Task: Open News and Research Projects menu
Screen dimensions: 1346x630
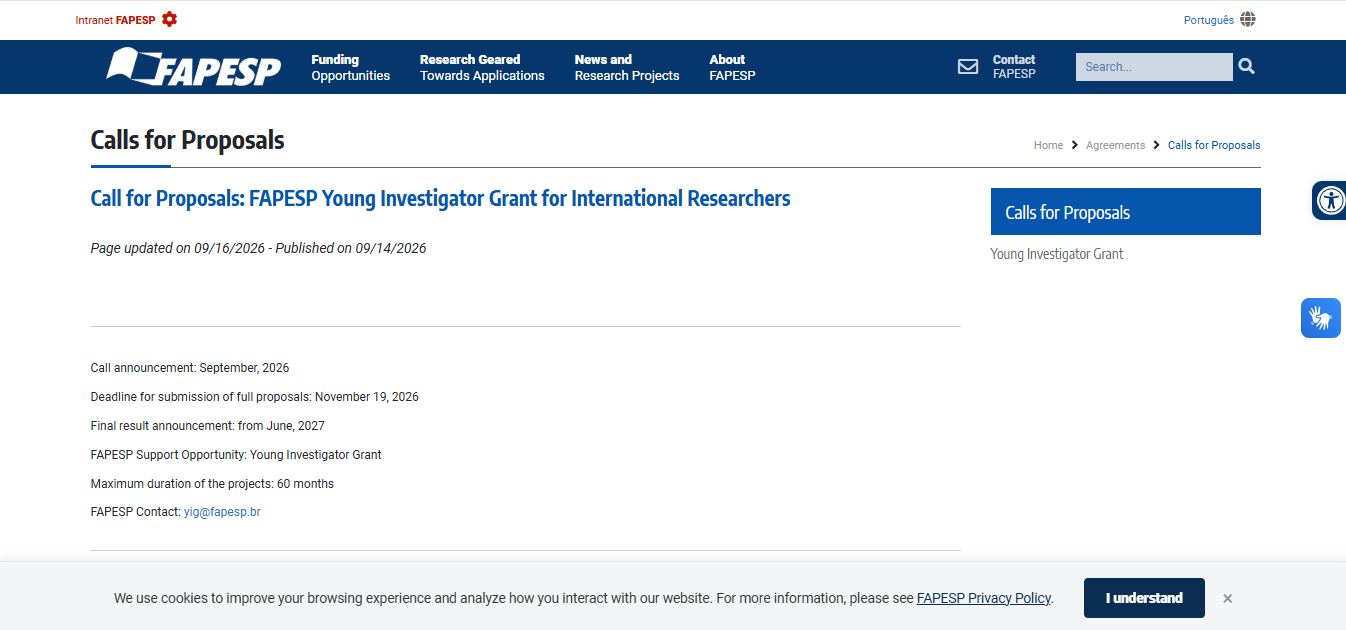Action: (x=627, y=67)
